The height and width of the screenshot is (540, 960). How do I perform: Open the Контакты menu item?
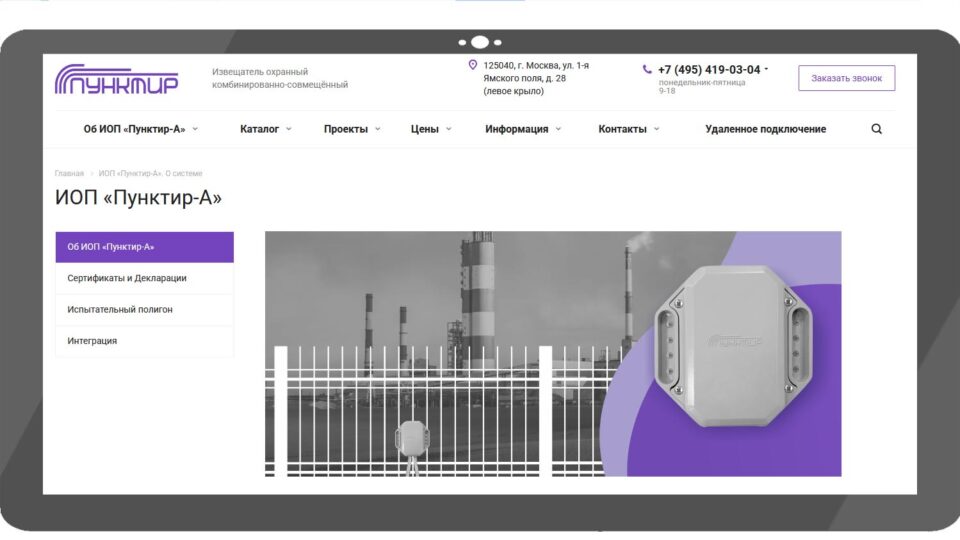623,129
